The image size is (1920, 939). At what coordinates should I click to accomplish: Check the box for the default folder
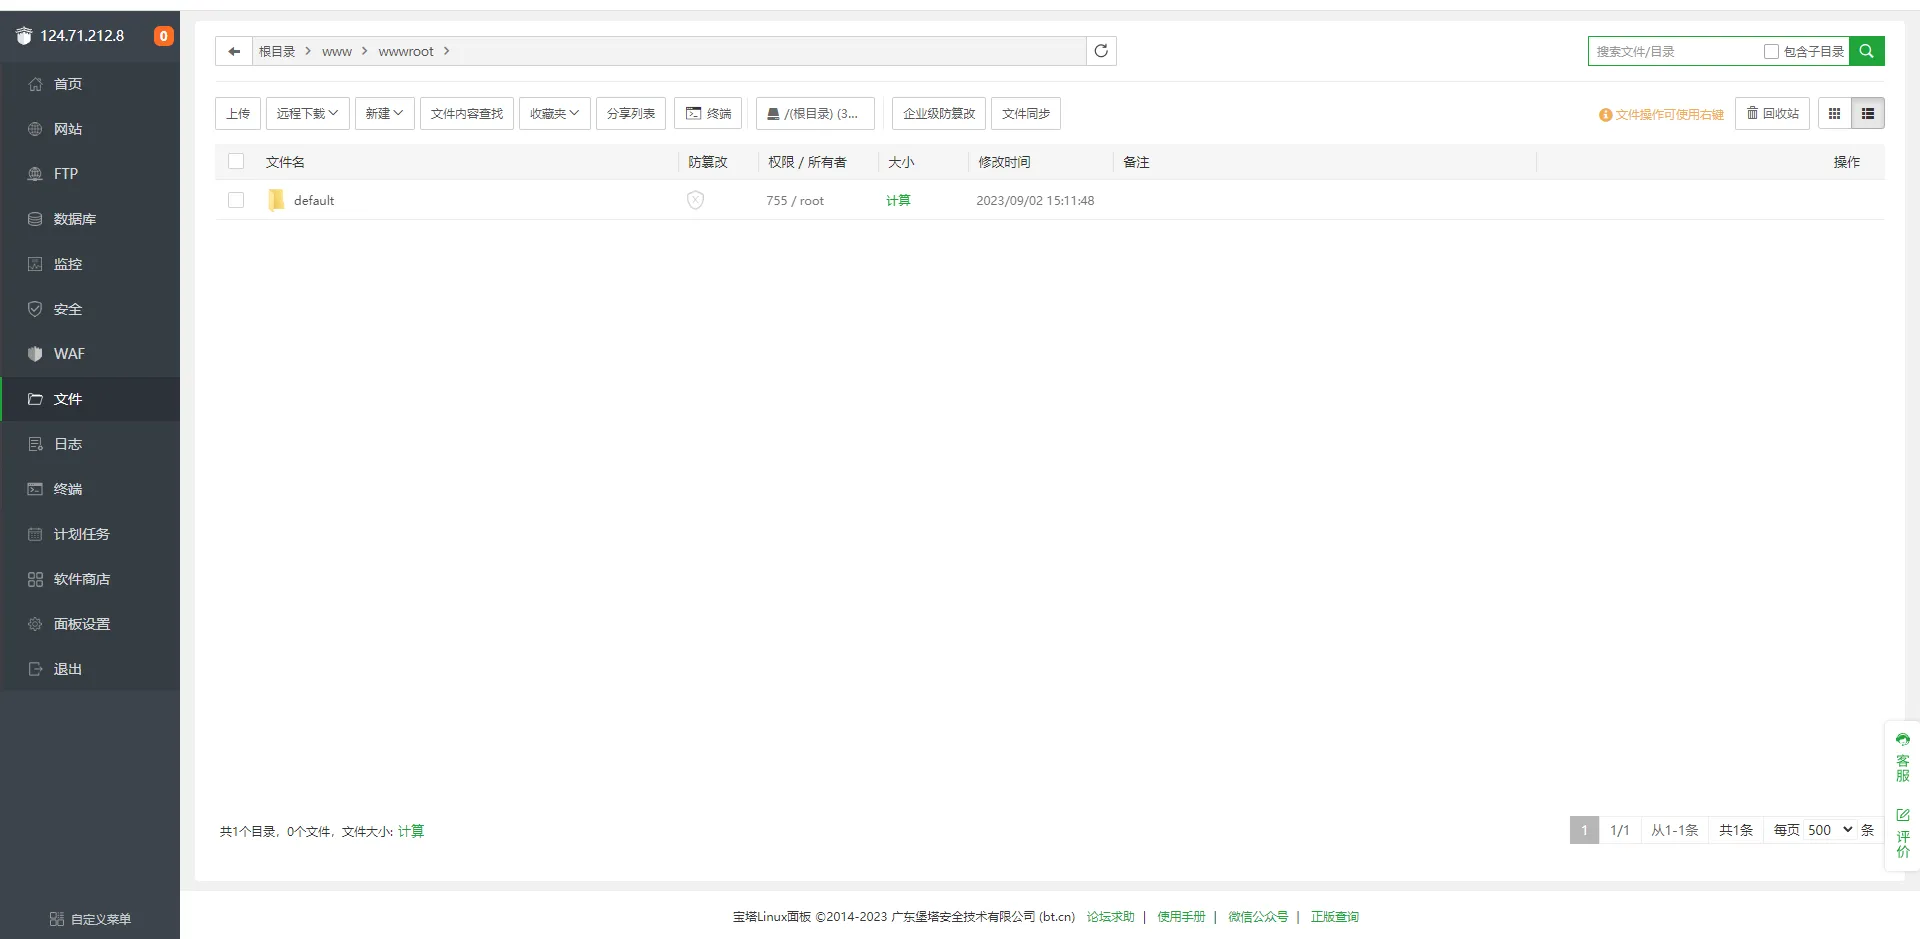point(236,200)
